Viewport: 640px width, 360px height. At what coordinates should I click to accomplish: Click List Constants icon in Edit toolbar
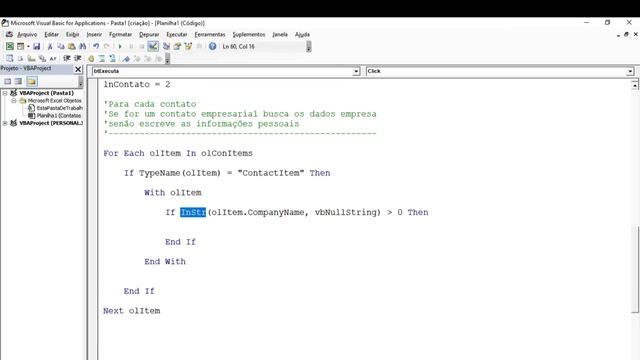click(x=20, y=59)
